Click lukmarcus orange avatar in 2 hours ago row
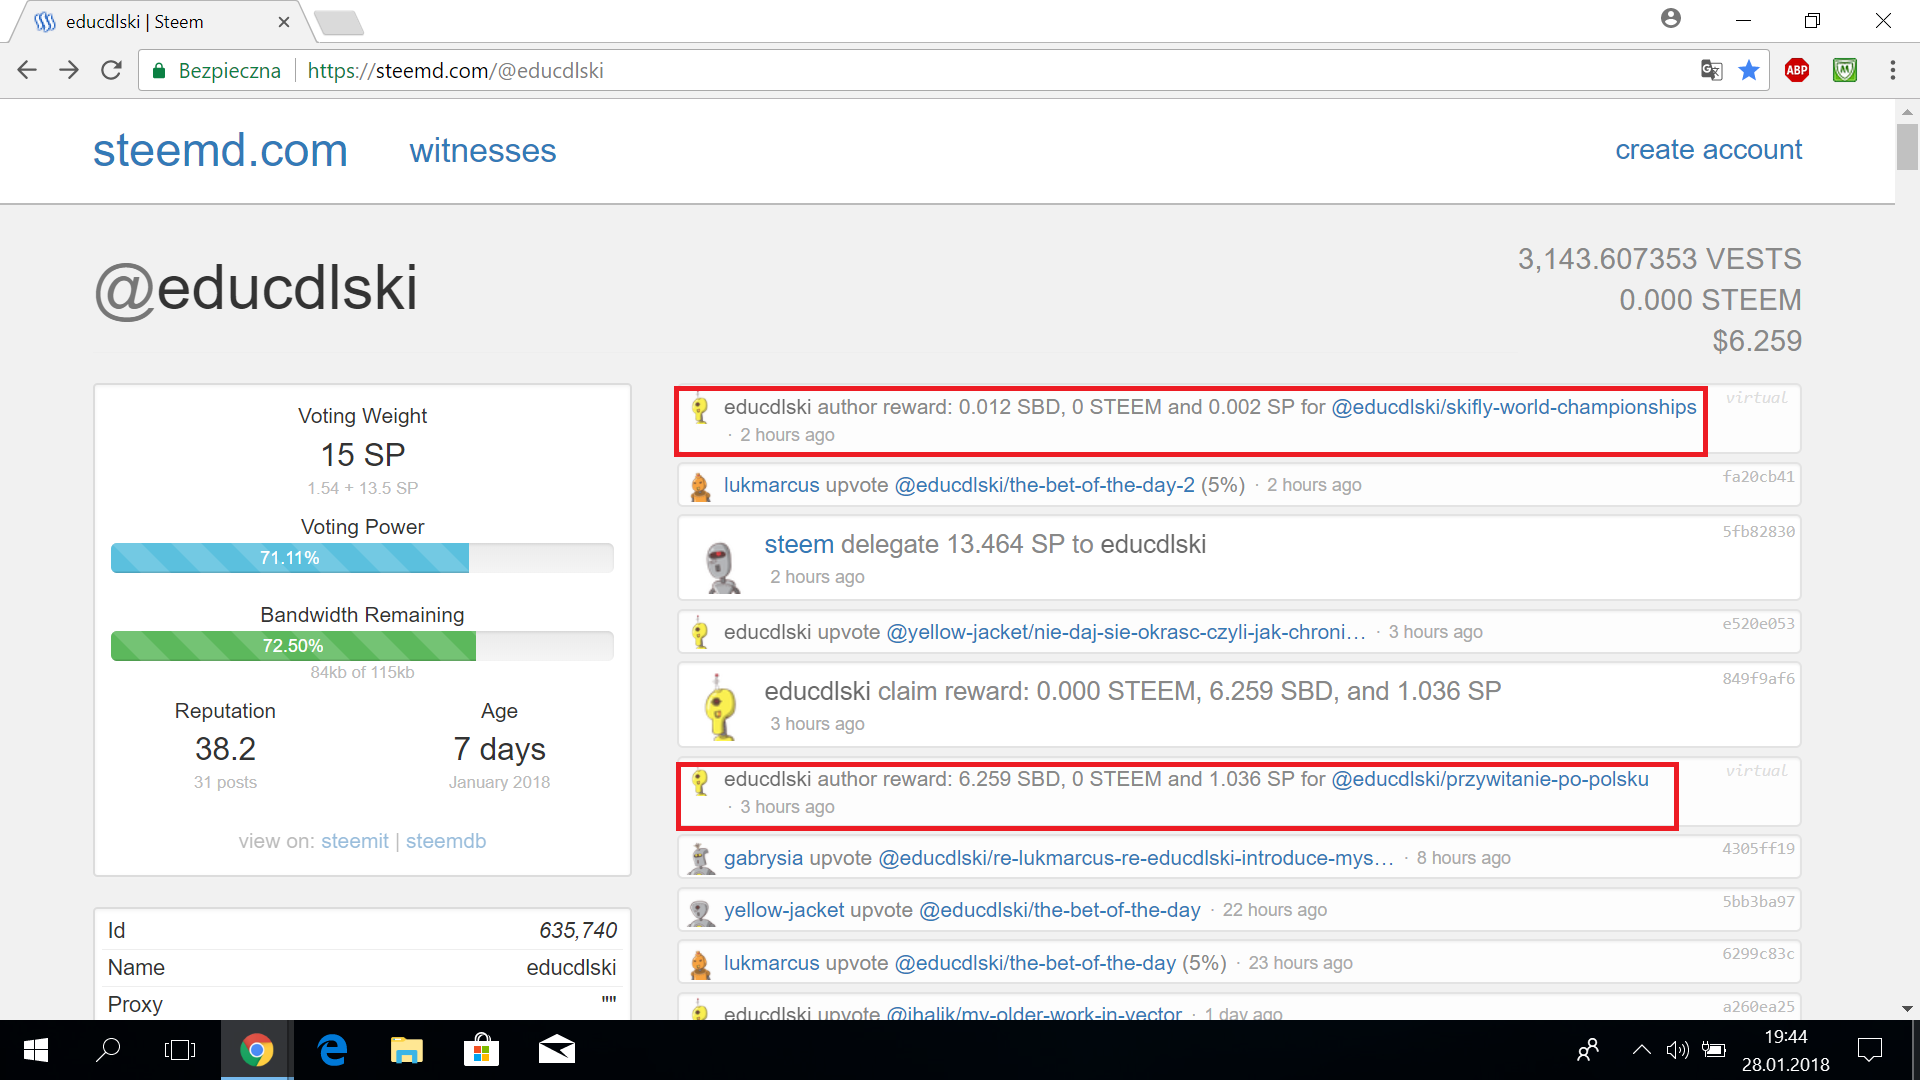 (700, 487)
